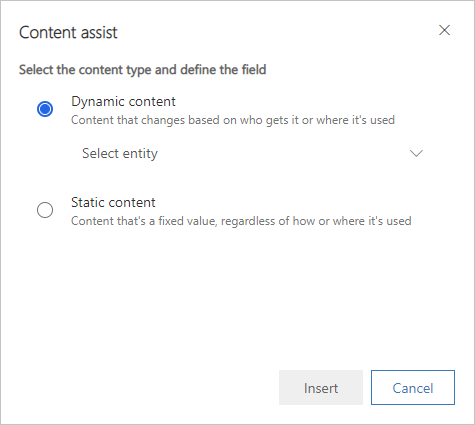
Task: Click the blue-outlined Cancel button
Action: [413, 388]
